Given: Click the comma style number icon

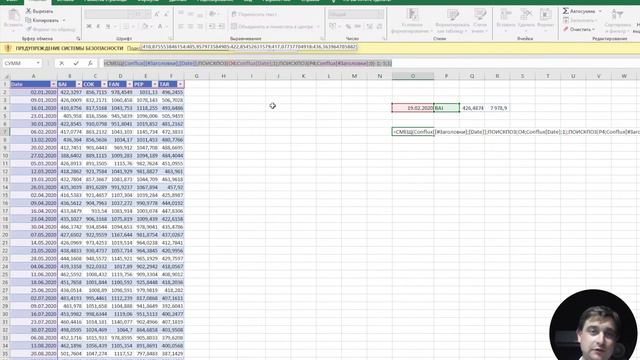Looking at the screenshot, I should click(357, 26).
